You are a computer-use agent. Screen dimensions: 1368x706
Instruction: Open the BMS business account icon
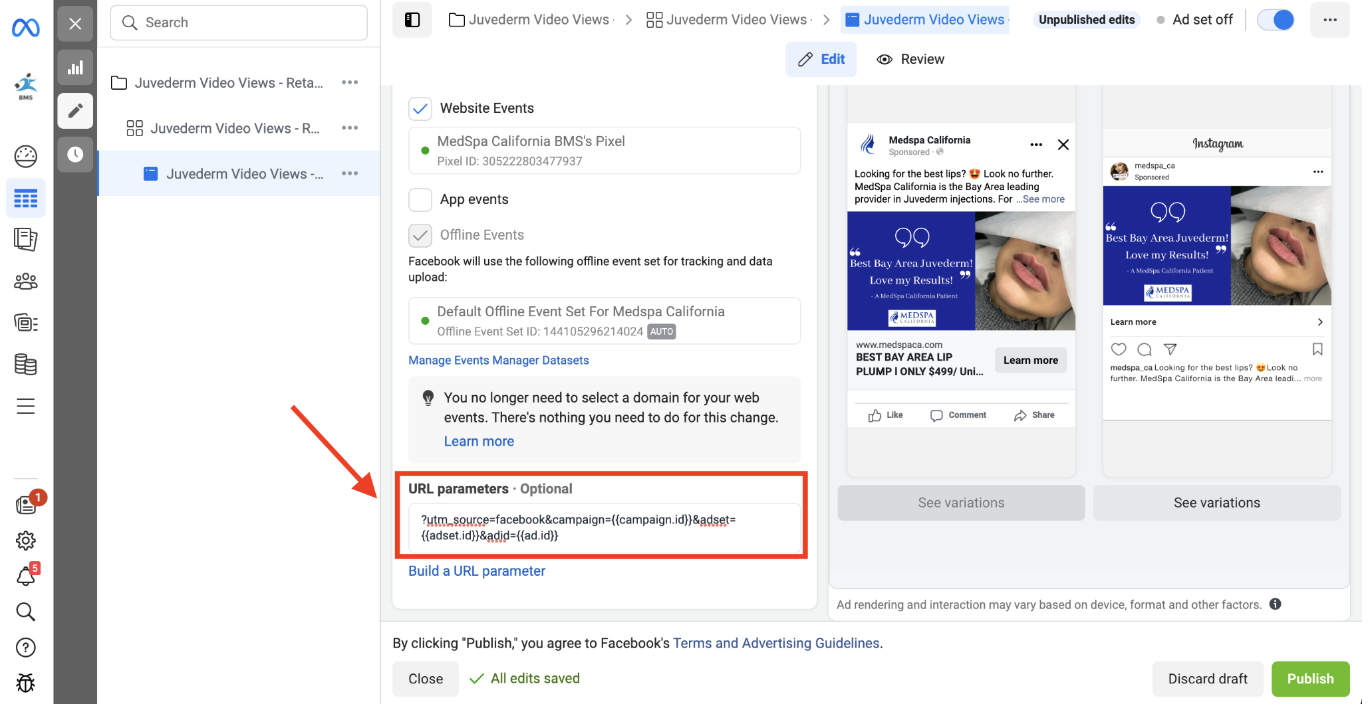pos(26,87)
